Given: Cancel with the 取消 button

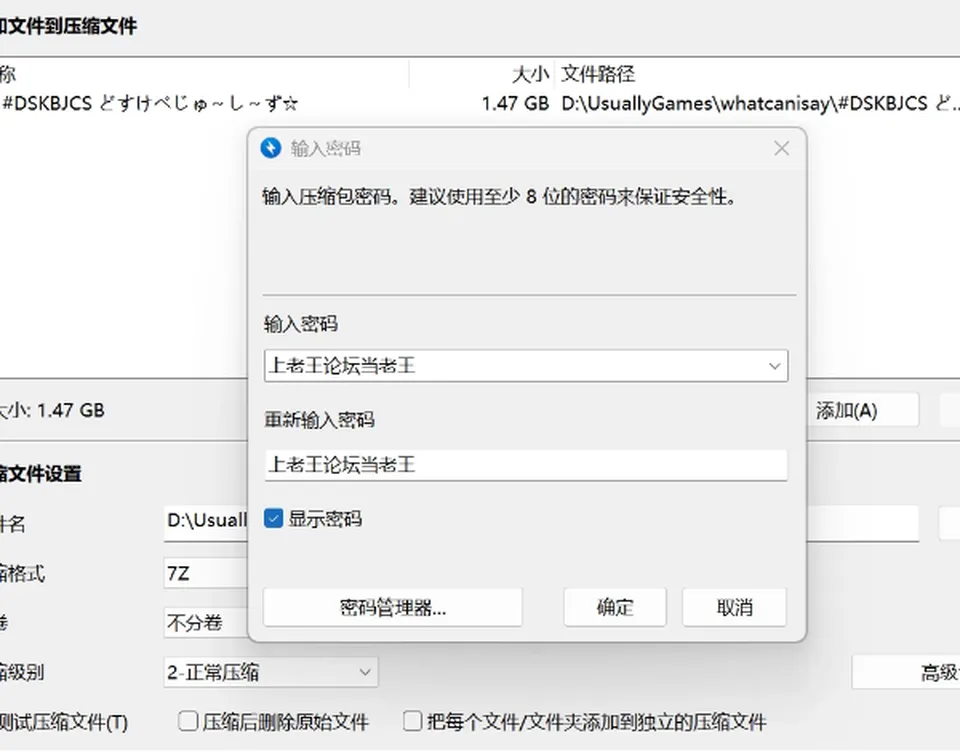Looking at the screenshot, I should (734, 607).
